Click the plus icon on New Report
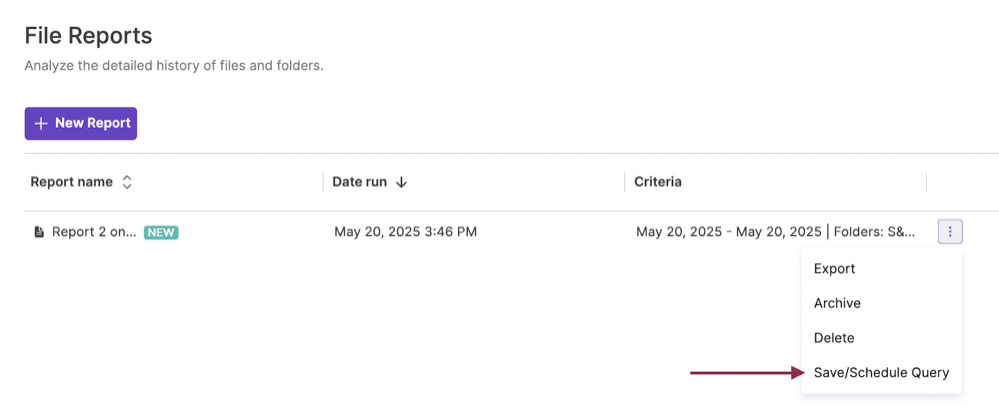The width and height of the screenshot is (999, 407). pyautogui.click(x=41, y=123)
